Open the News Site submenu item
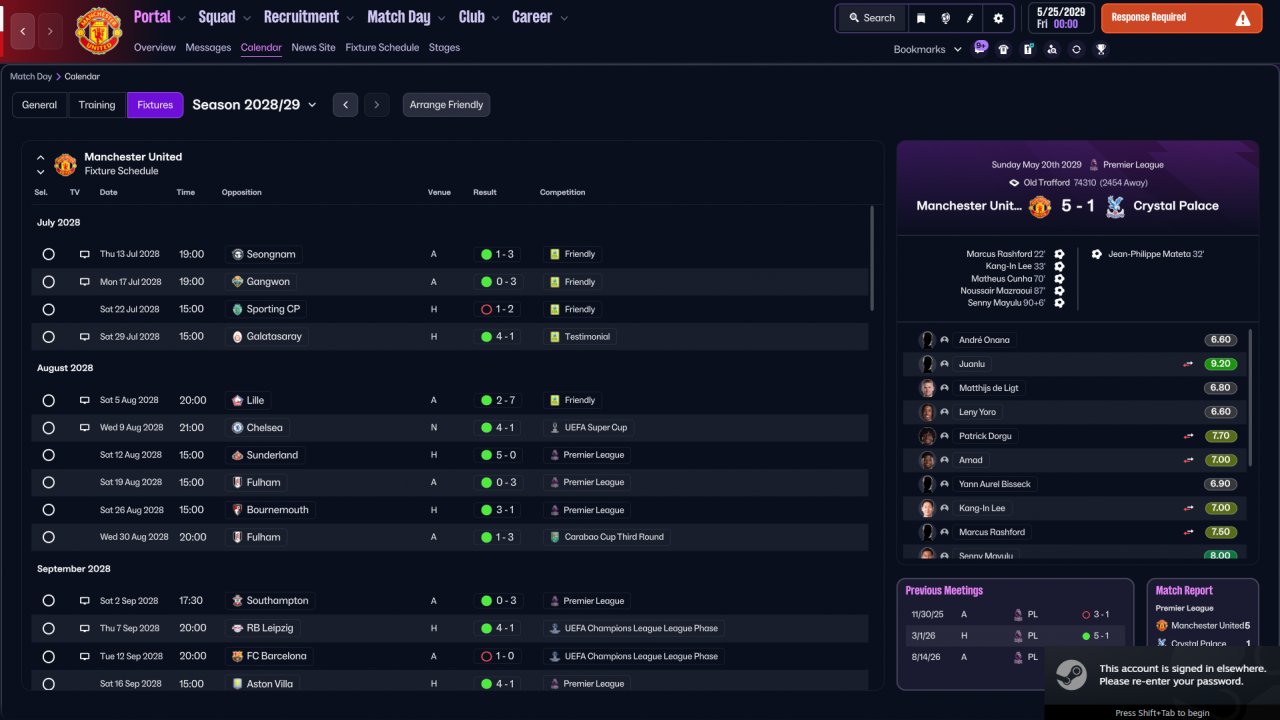Screen dimensions: 1280x720 (x=314, y=48)
